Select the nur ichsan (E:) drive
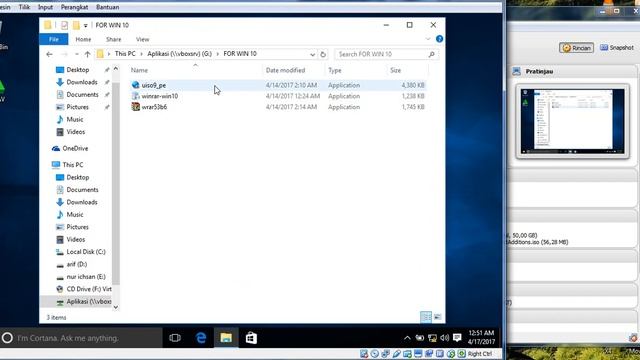640x360 pixels. 86,277
